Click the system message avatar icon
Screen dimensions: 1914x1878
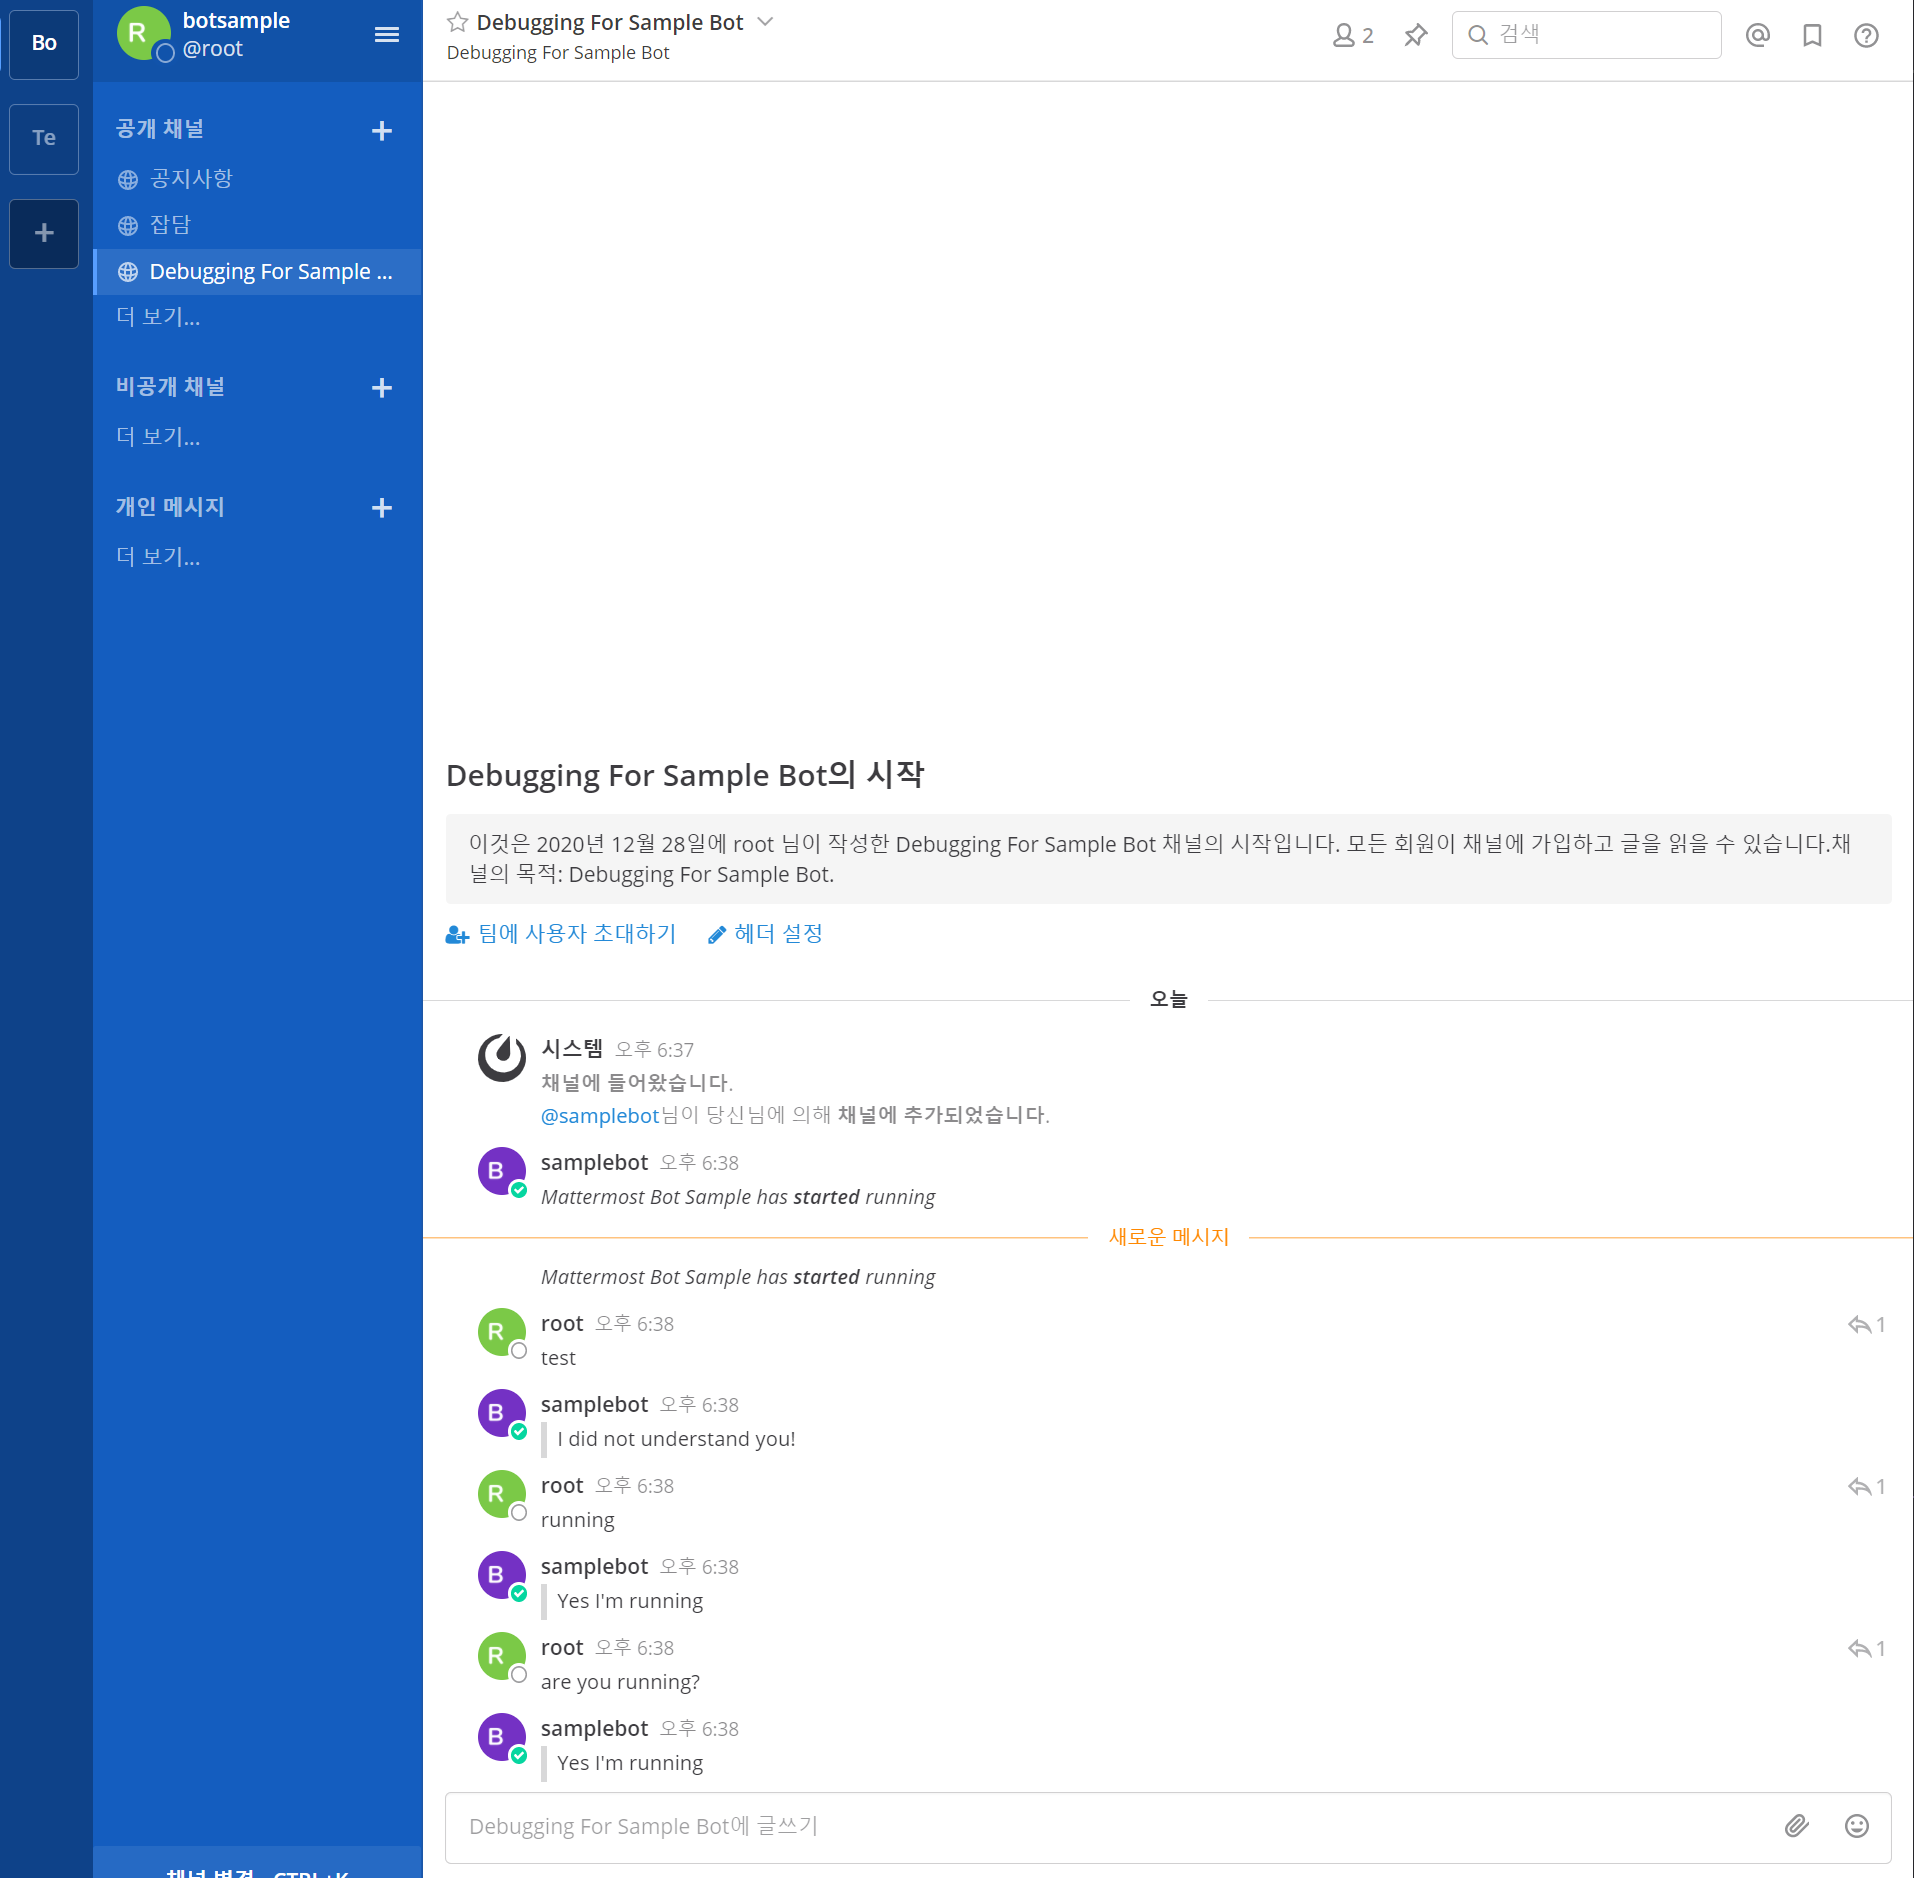501,1058
